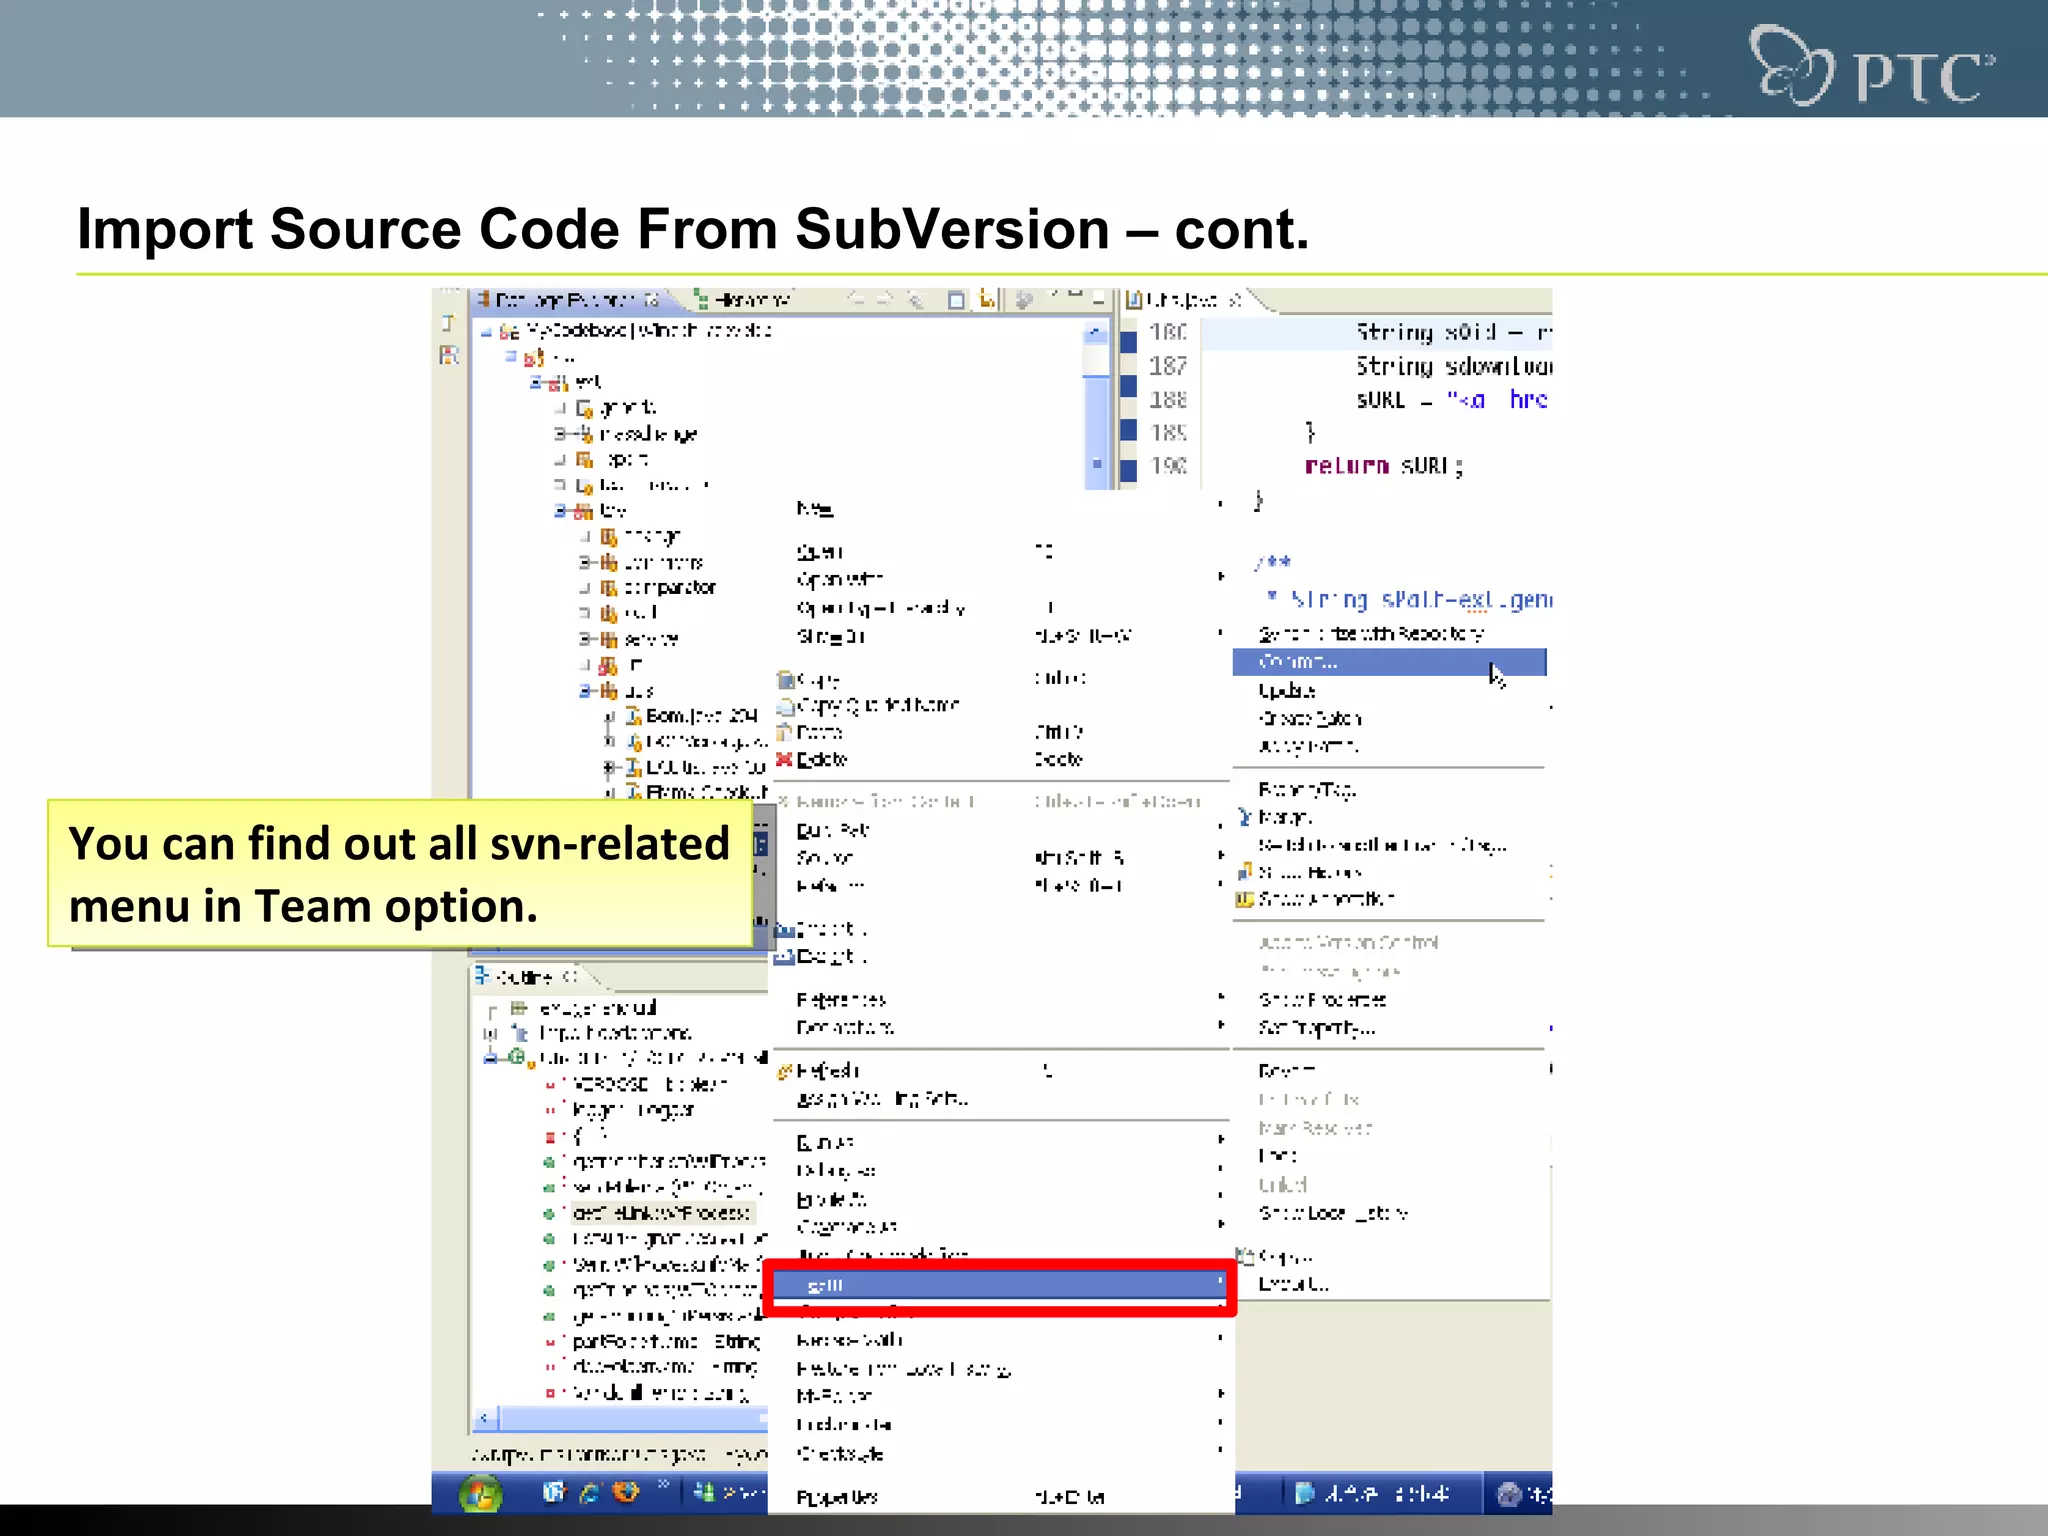
Task: Select the highlighted Team menu entry
Action: pyautogui.click(x=1000, y=1286)
